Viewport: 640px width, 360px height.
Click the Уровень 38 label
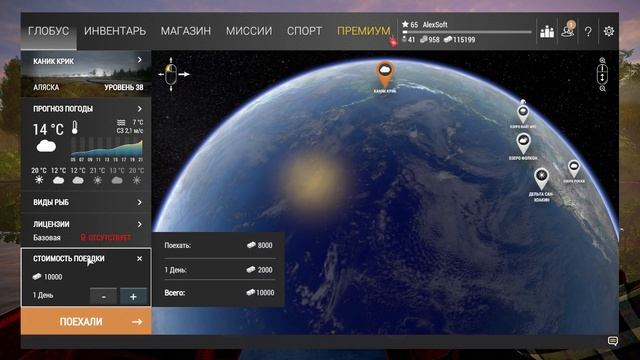[x=124, y=87]
